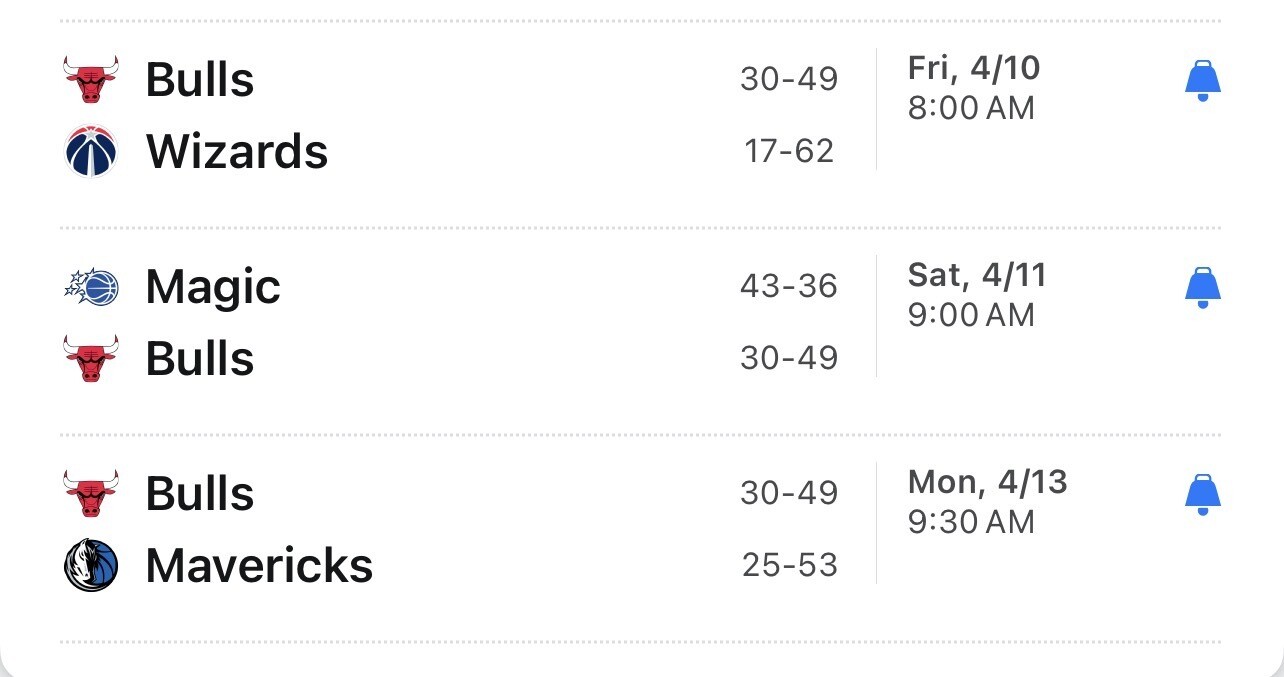The height and width of the screenshot is (677, 1284).
Task: Tap the Mavericks team logo
Action: 91,565
